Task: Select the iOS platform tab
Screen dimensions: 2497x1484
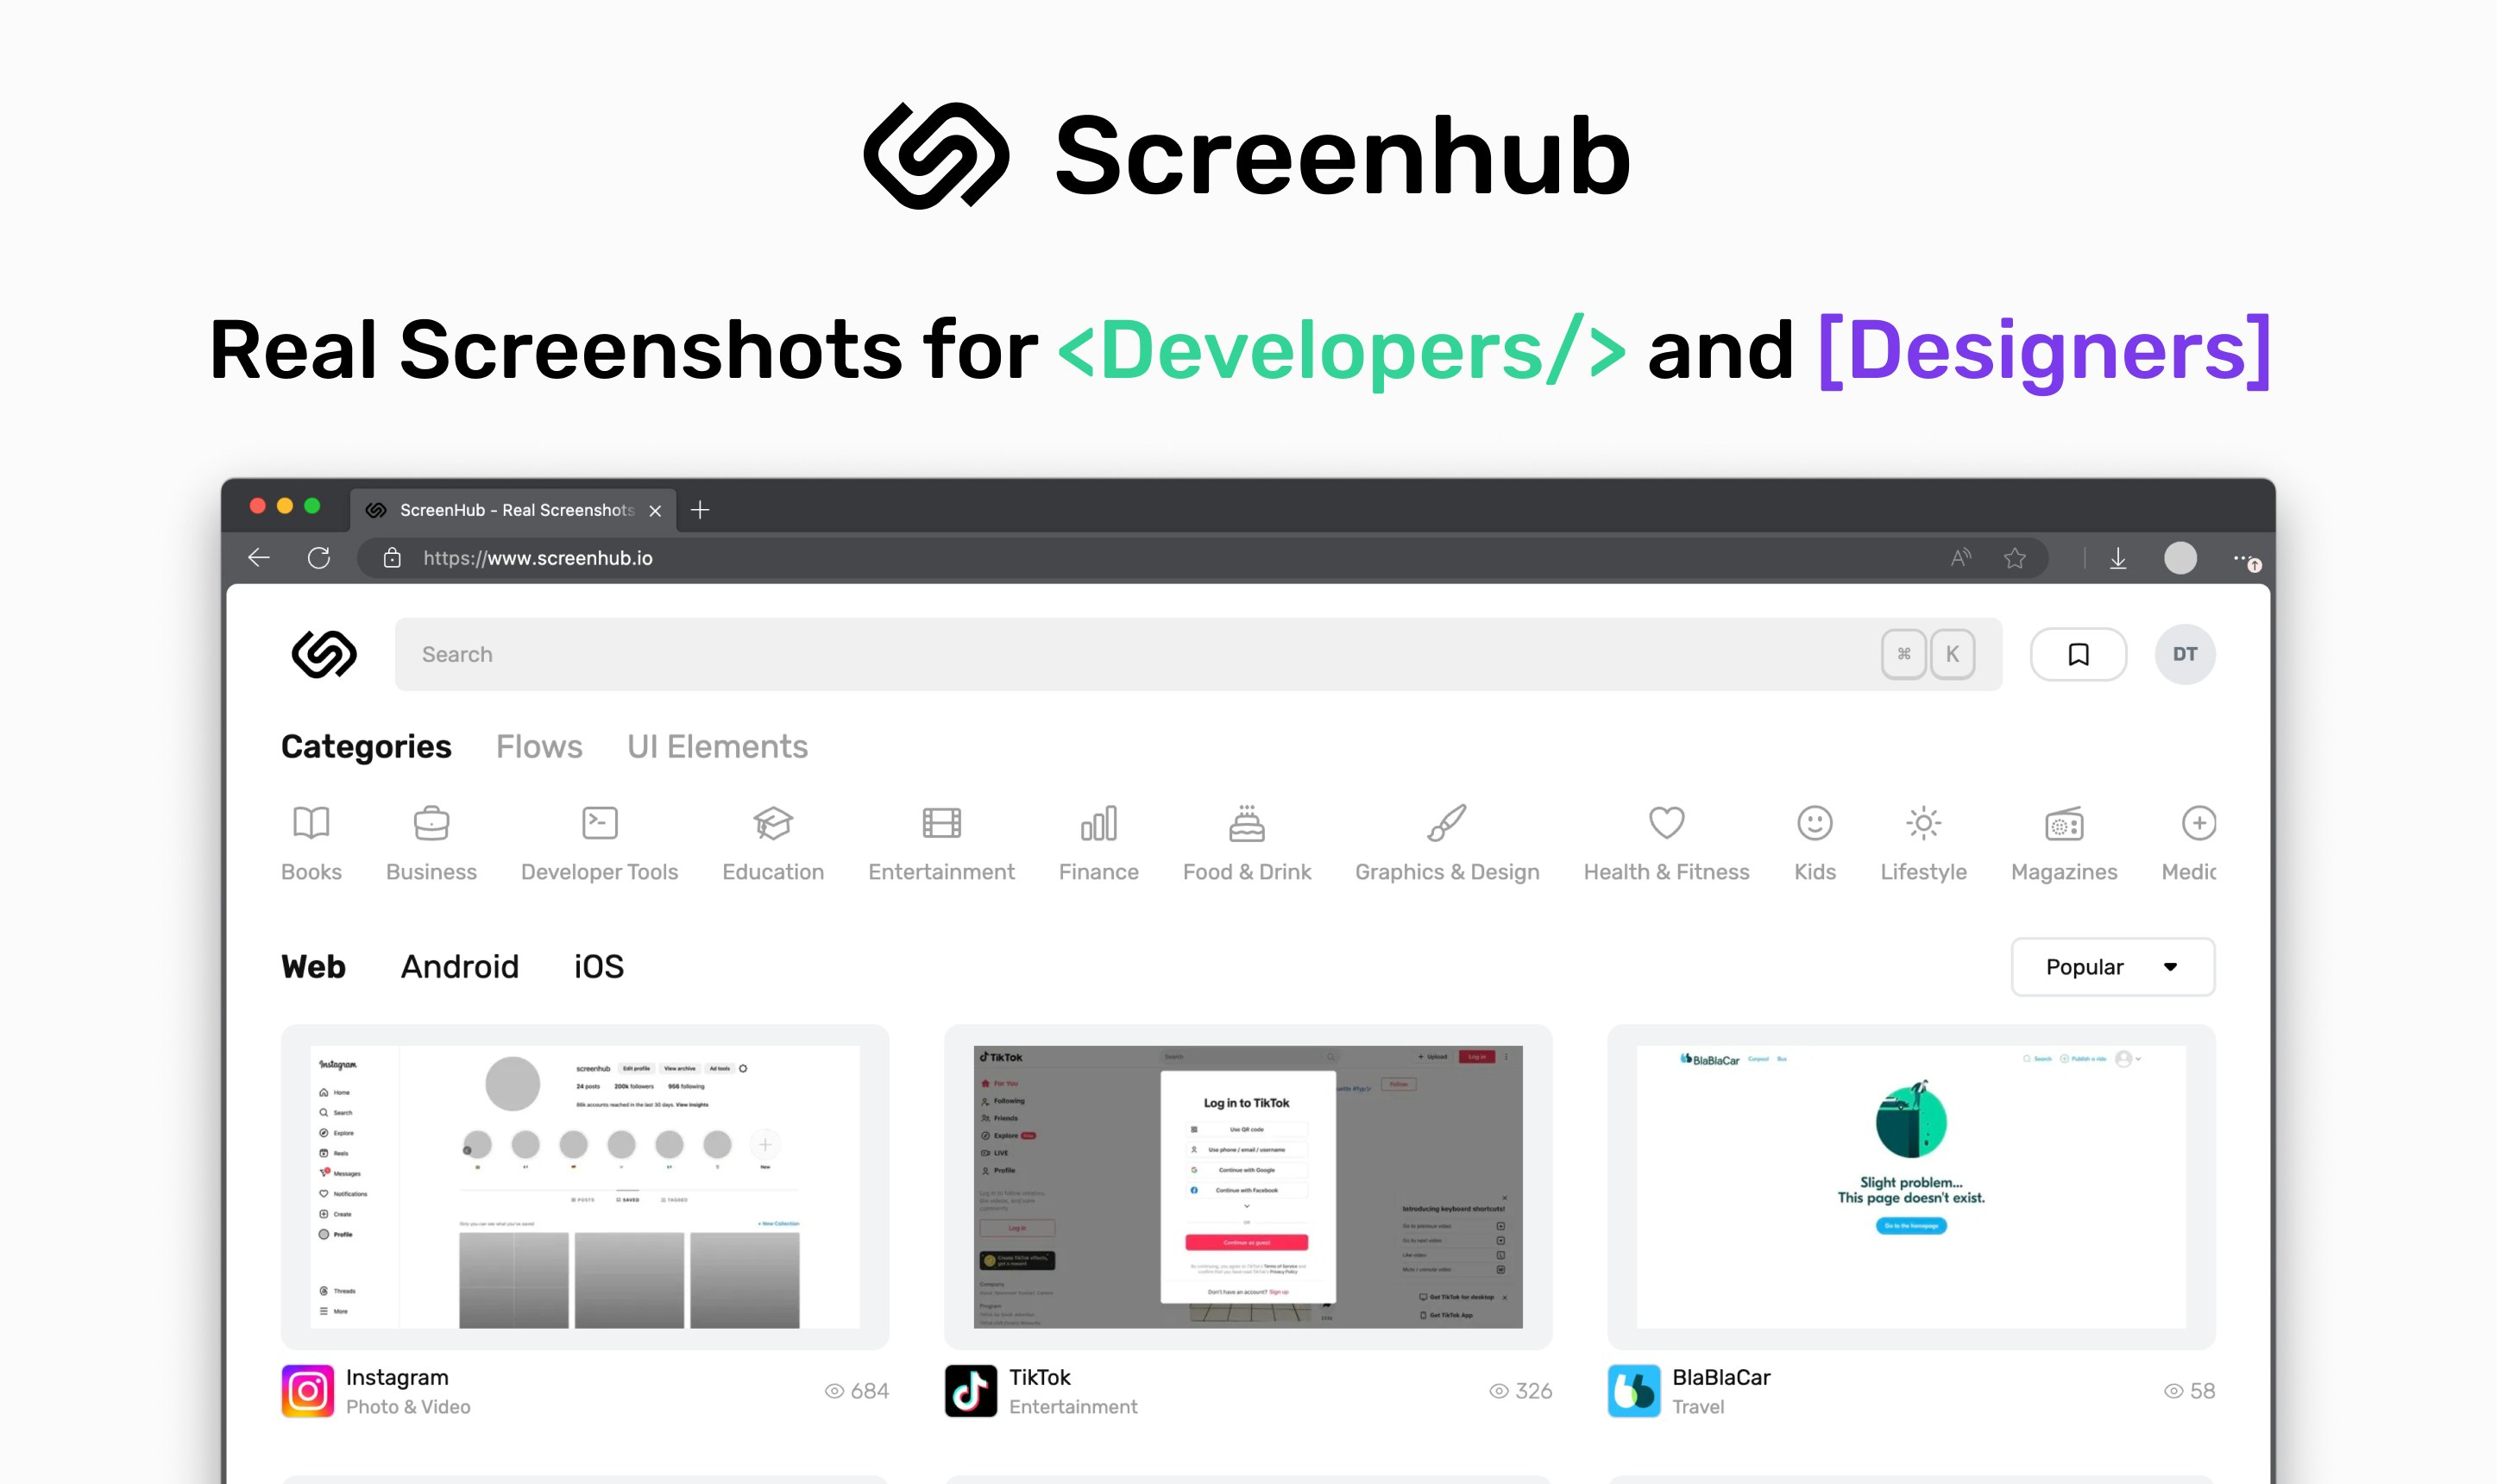Action: pyautogui.click(x=598, y=967)
